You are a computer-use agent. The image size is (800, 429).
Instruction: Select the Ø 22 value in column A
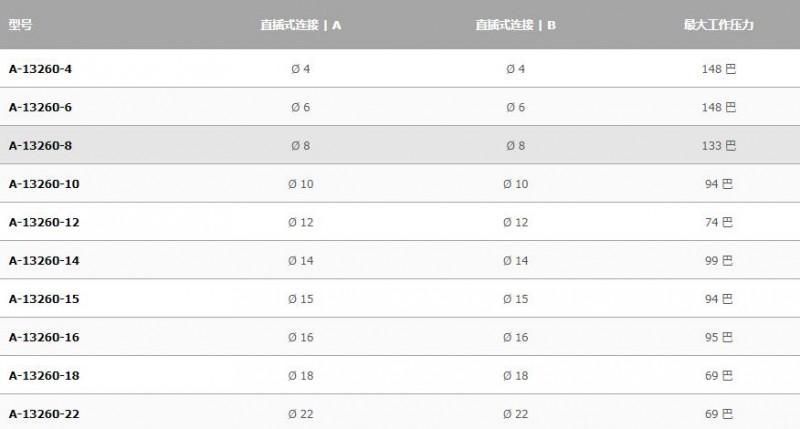[301, 414]
